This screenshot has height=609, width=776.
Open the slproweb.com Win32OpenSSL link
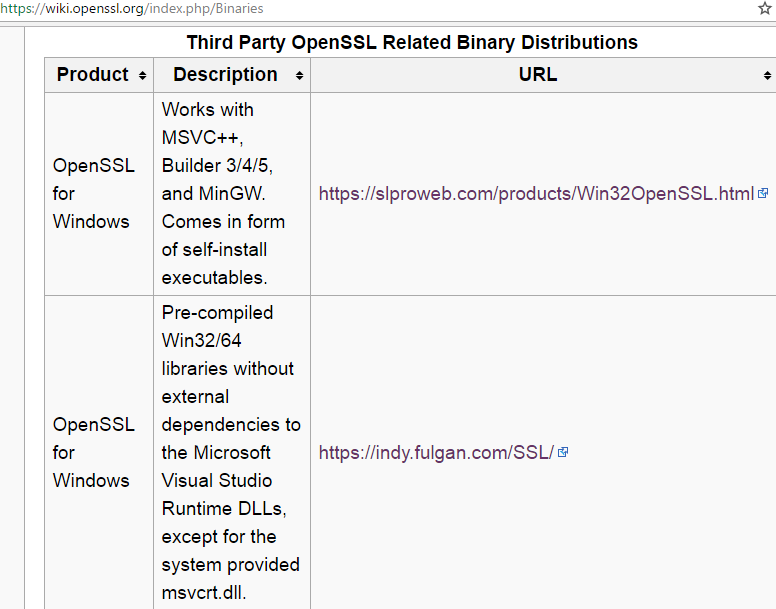pos(536,193)
